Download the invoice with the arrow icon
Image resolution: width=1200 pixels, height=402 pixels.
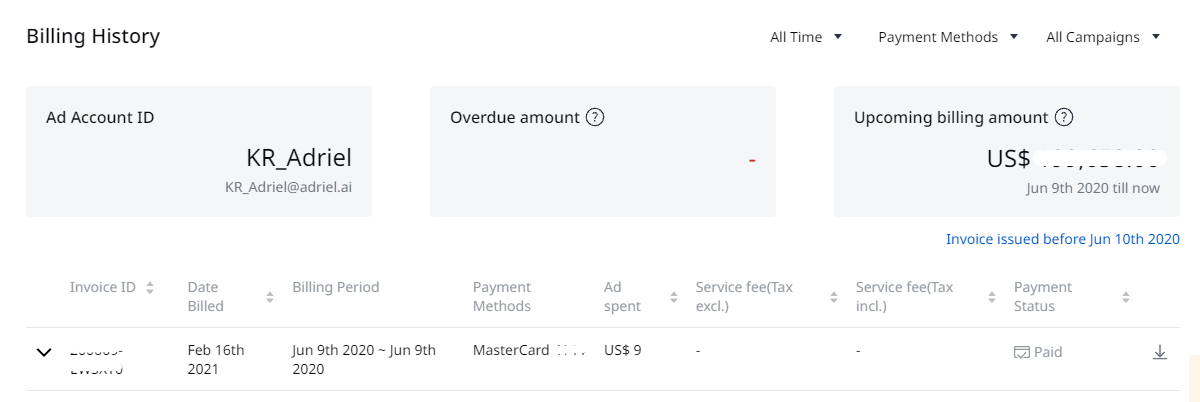click(x=1160, y=352)
